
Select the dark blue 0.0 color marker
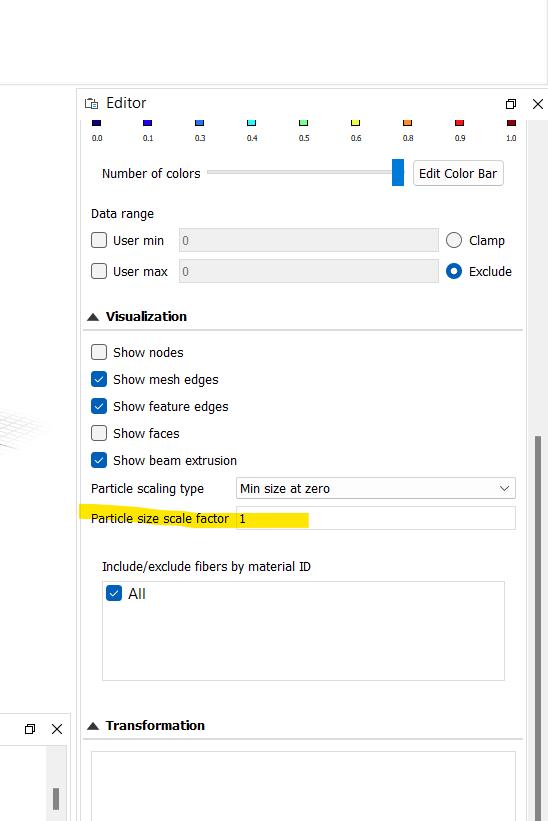click(x=96, y=123)
